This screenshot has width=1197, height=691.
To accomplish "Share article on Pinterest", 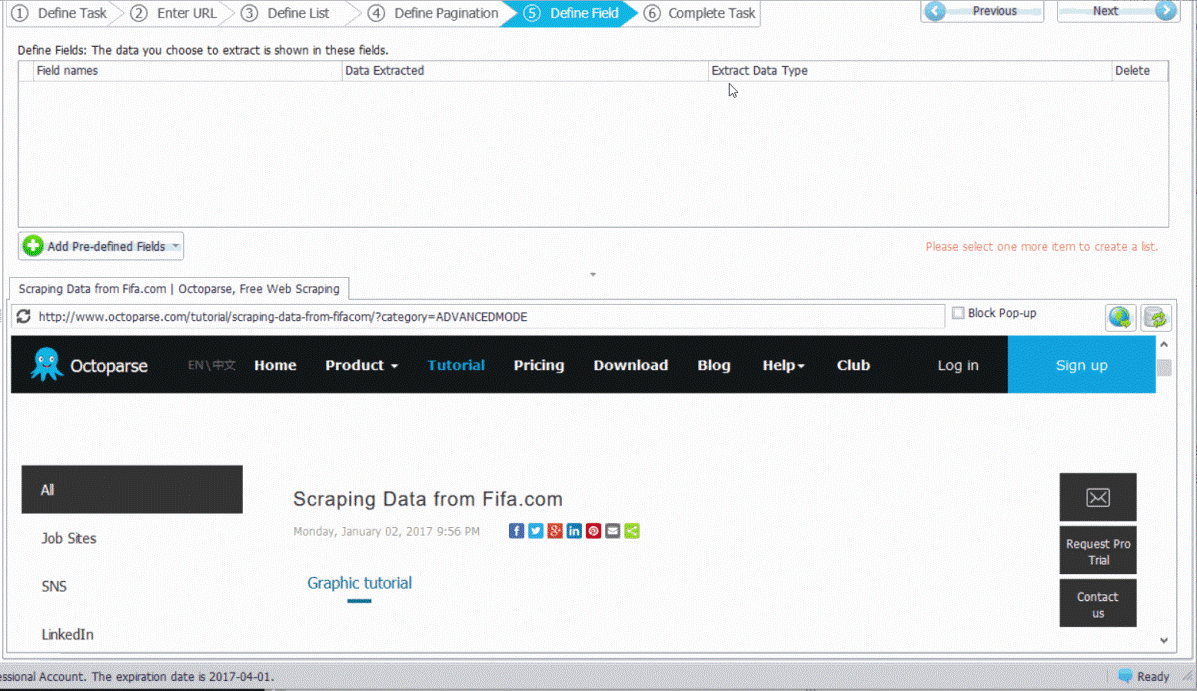I will (x=593, y=531).
